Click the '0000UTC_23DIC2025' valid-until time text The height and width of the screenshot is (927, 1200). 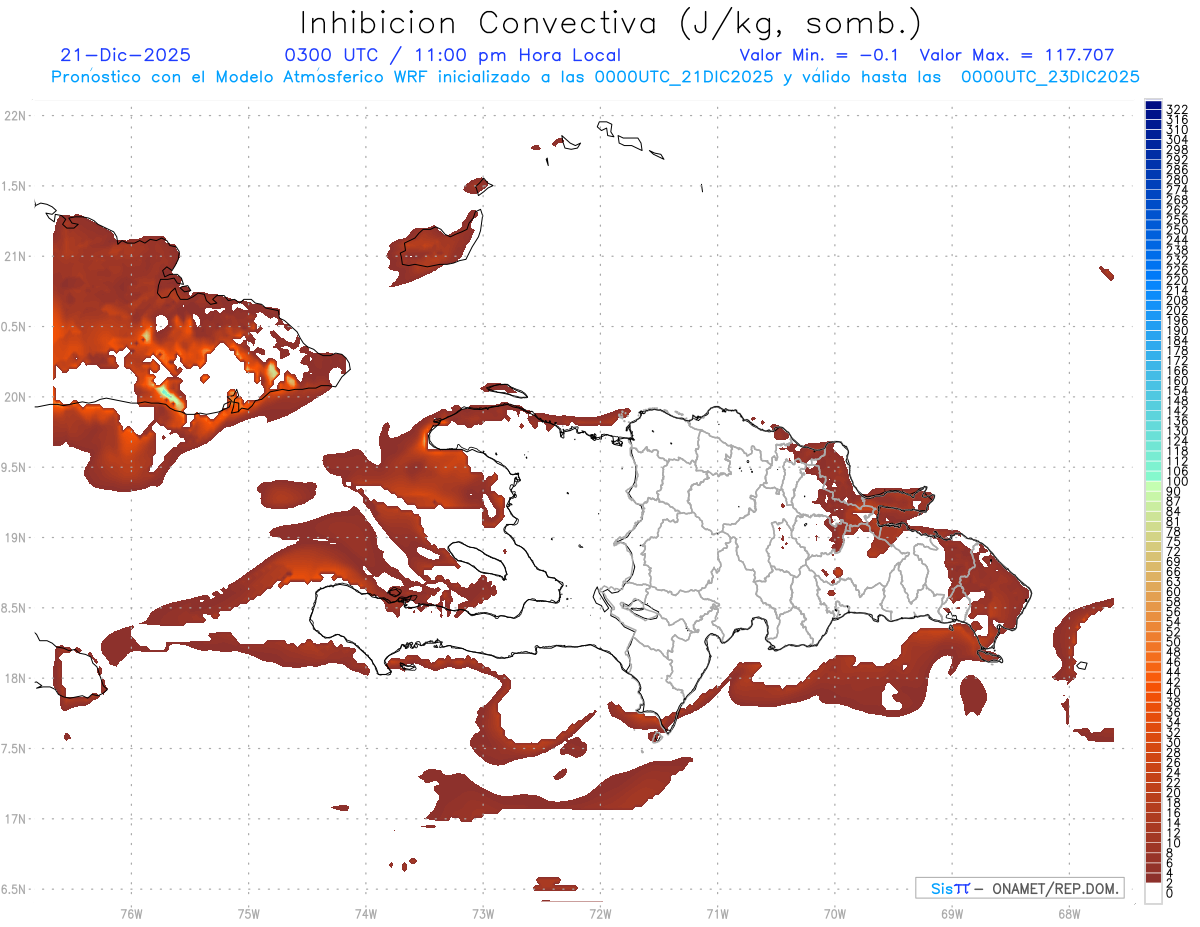1050,77
